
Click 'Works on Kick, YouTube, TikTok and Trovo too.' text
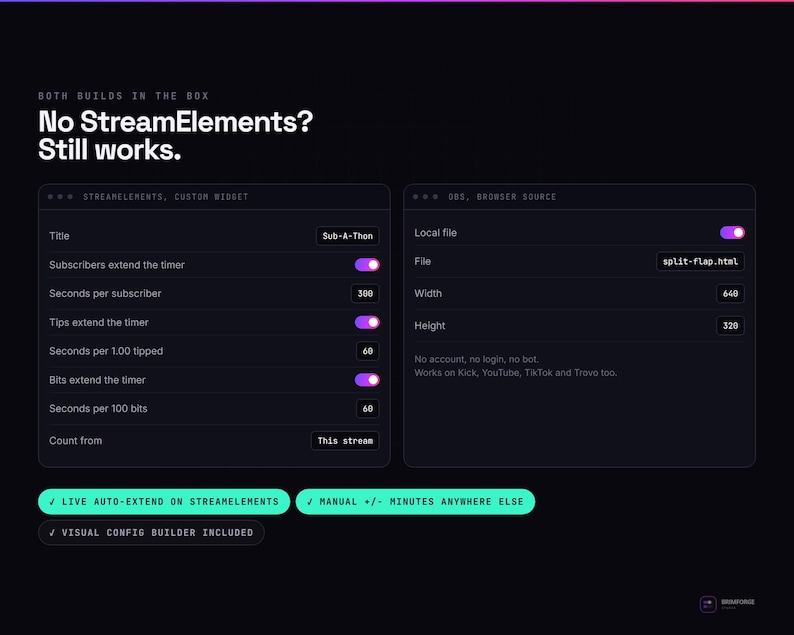tap(515, 373)
